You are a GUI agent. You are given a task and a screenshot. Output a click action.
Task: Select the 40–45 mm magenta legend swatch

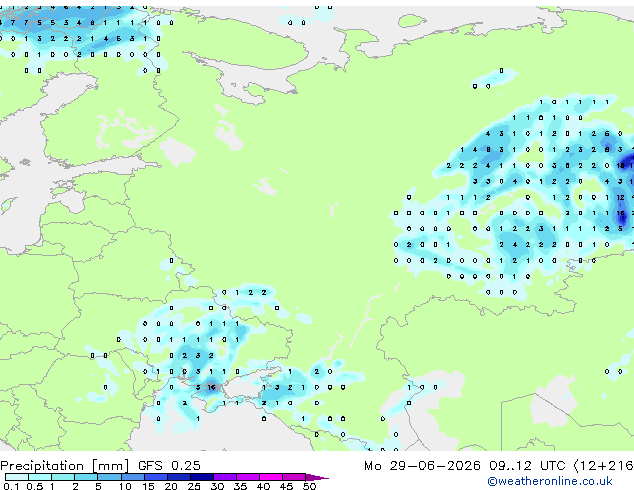click(271, 477)
